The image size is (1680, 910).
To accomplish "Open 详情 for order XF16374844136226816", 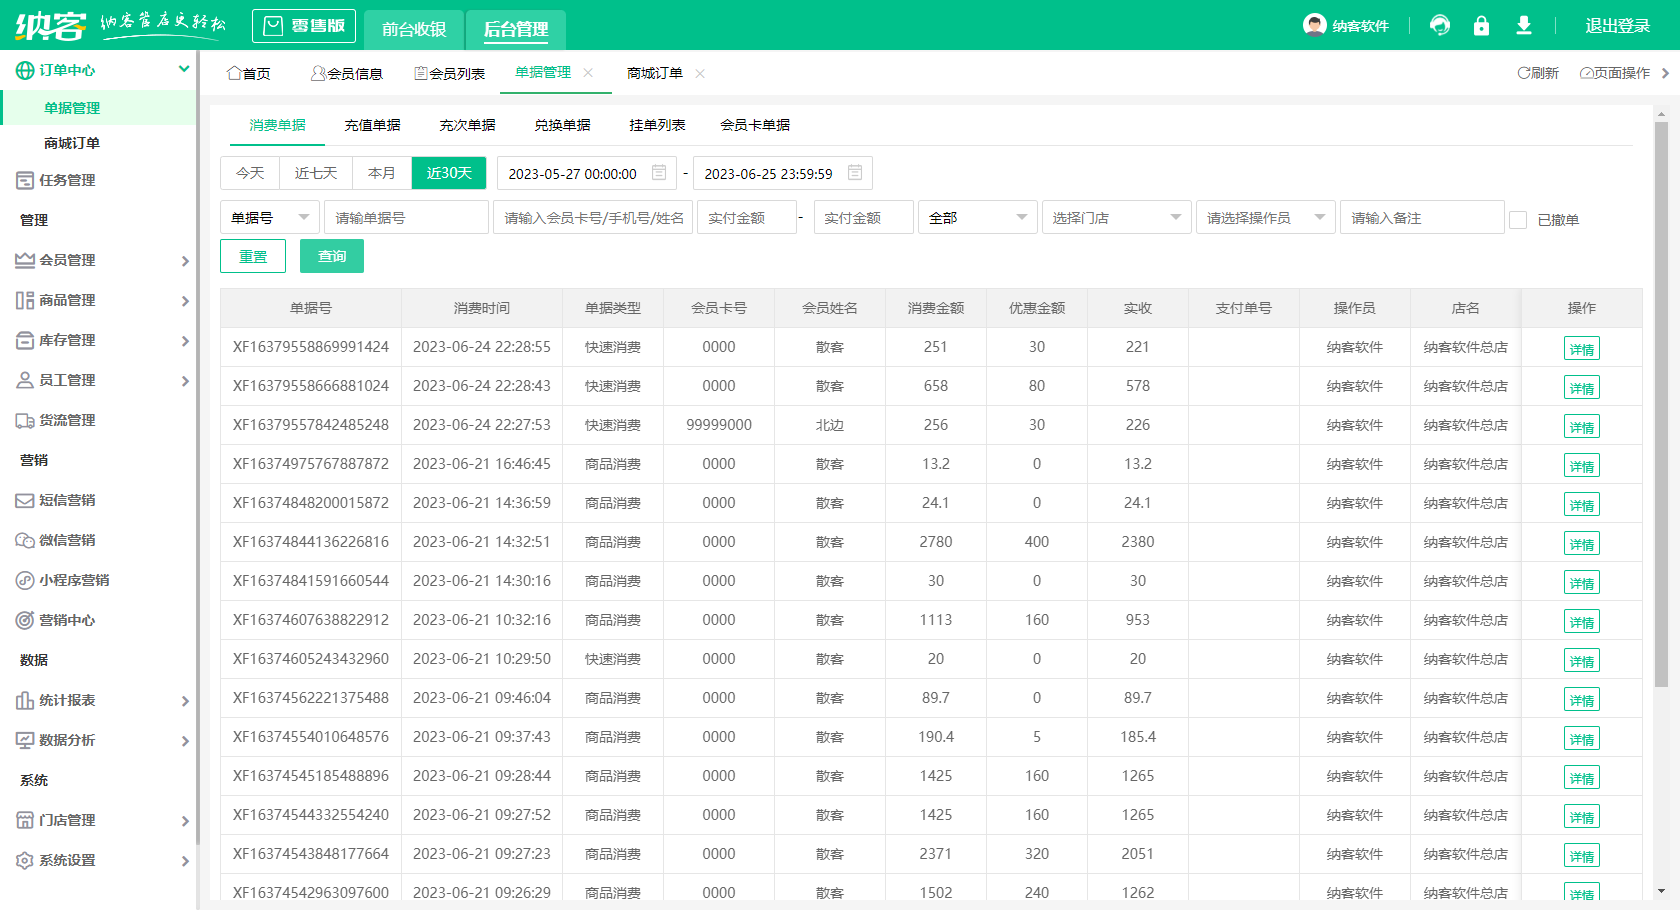I will 1581,543.
